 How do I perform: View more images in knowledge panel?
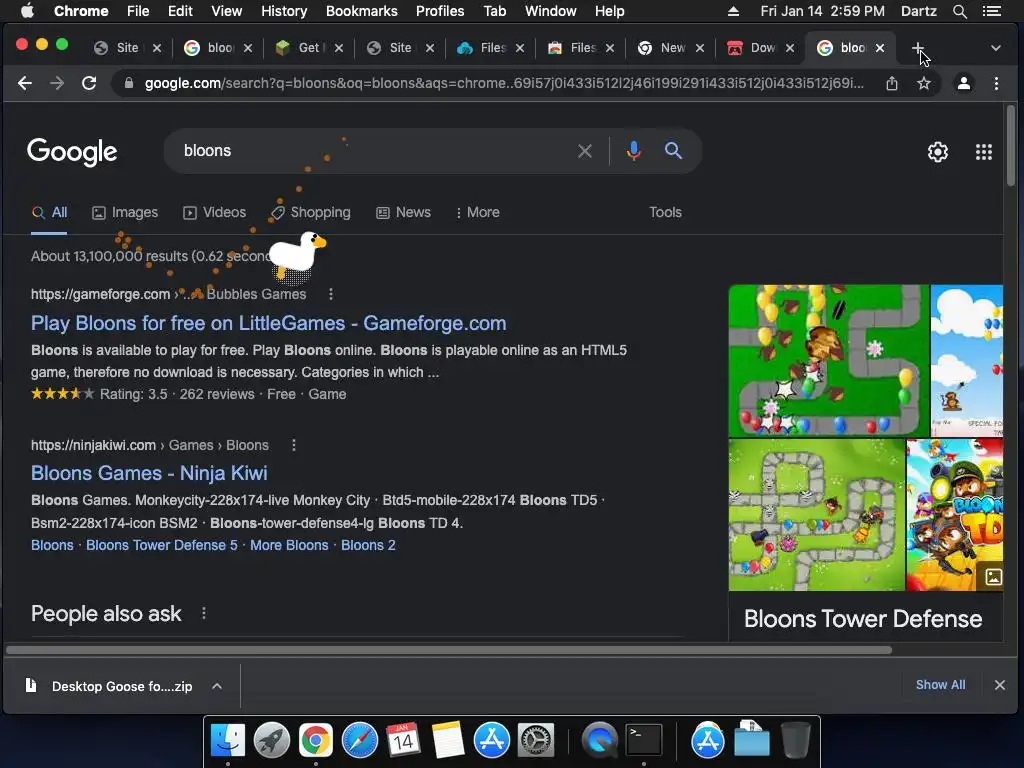coord(993,577)
